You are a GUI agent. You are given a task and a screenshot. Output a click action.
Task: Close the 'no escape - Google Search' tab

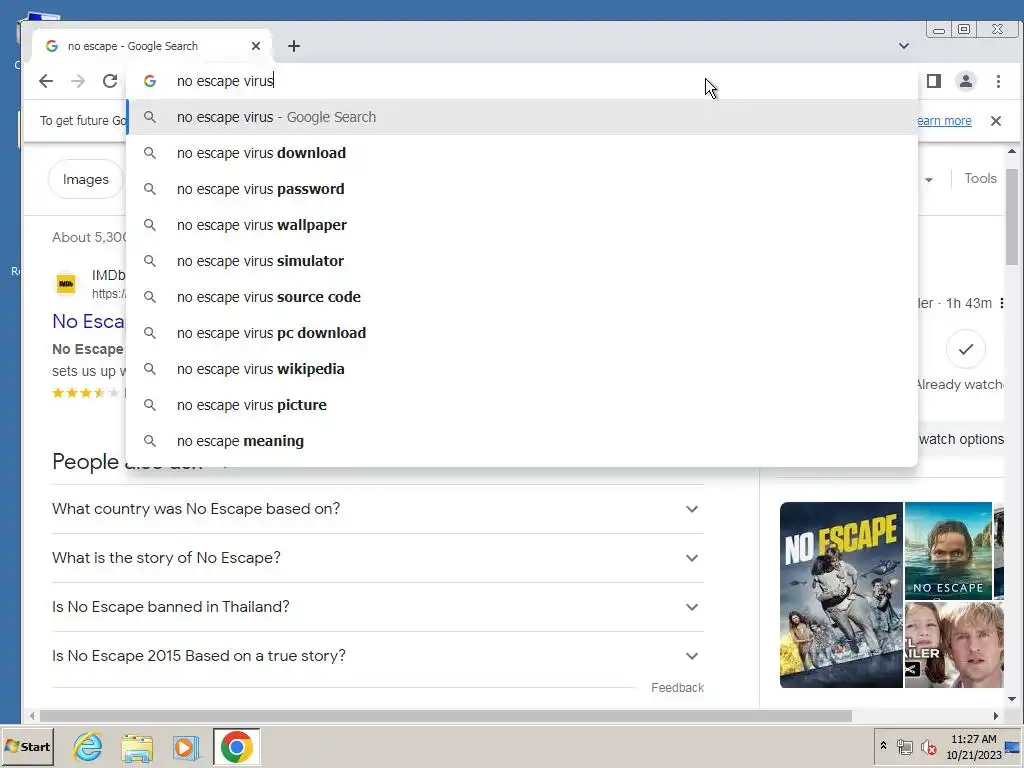256,46
